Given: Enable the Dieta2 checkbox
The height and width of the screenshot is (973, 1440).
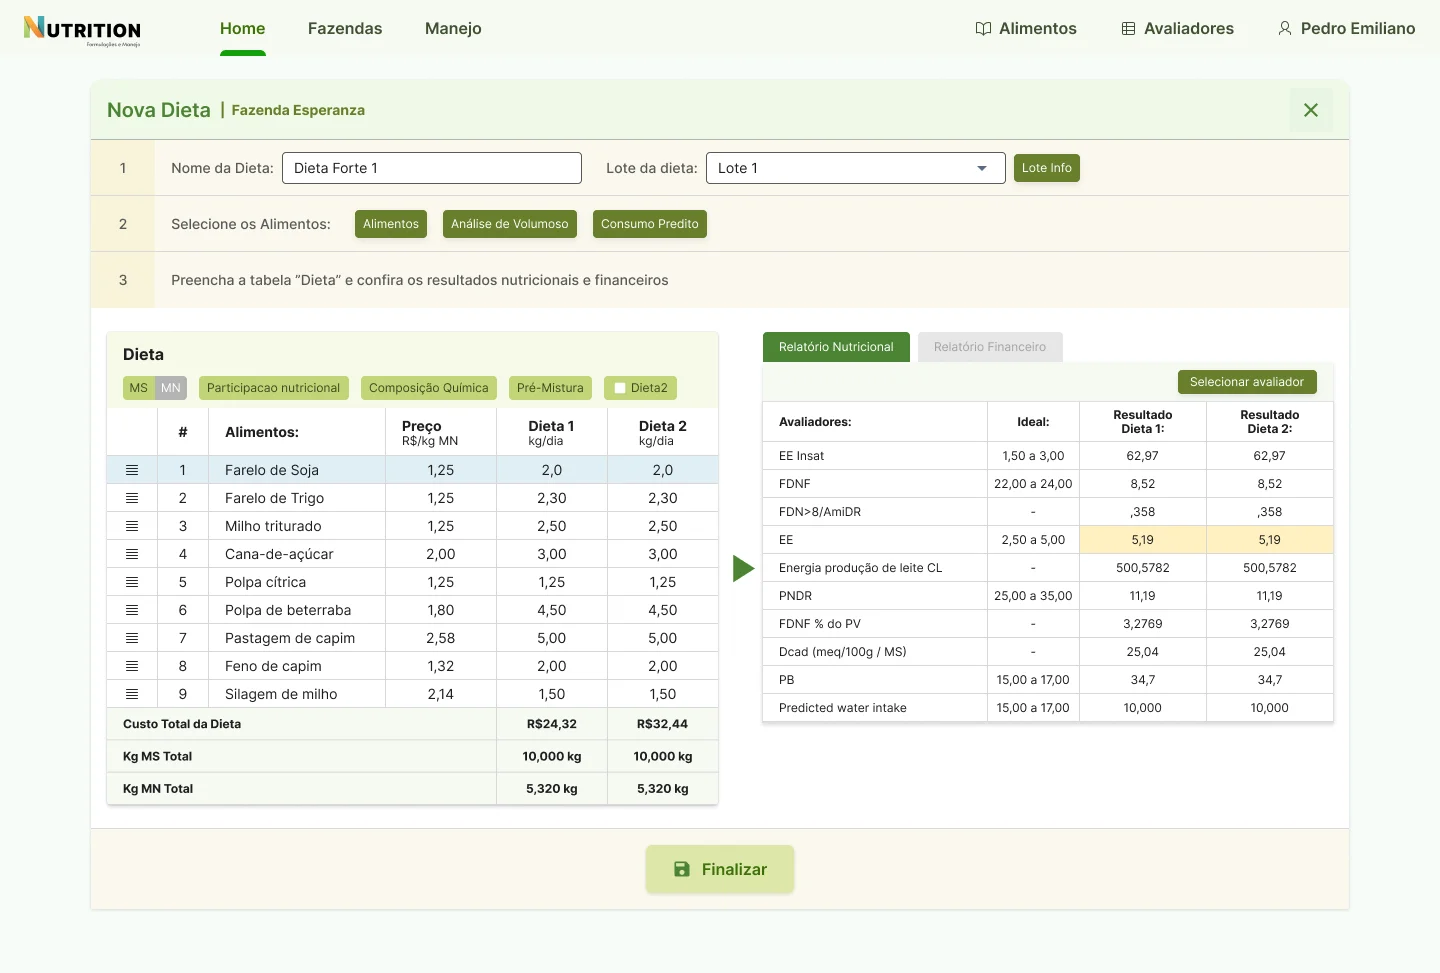Looking at the screenshot, I should click(620, 388).
